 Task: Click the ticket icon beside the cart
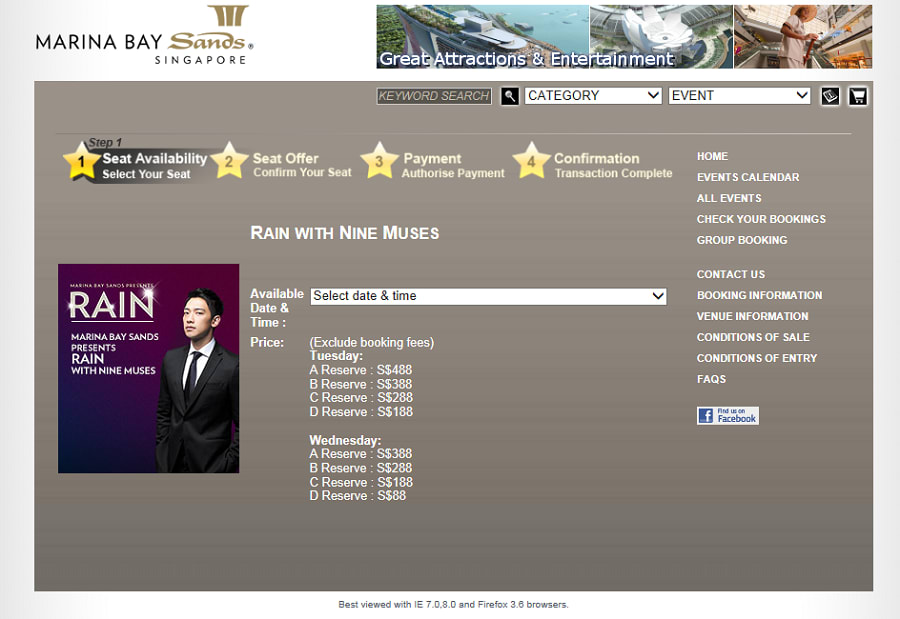830,96
